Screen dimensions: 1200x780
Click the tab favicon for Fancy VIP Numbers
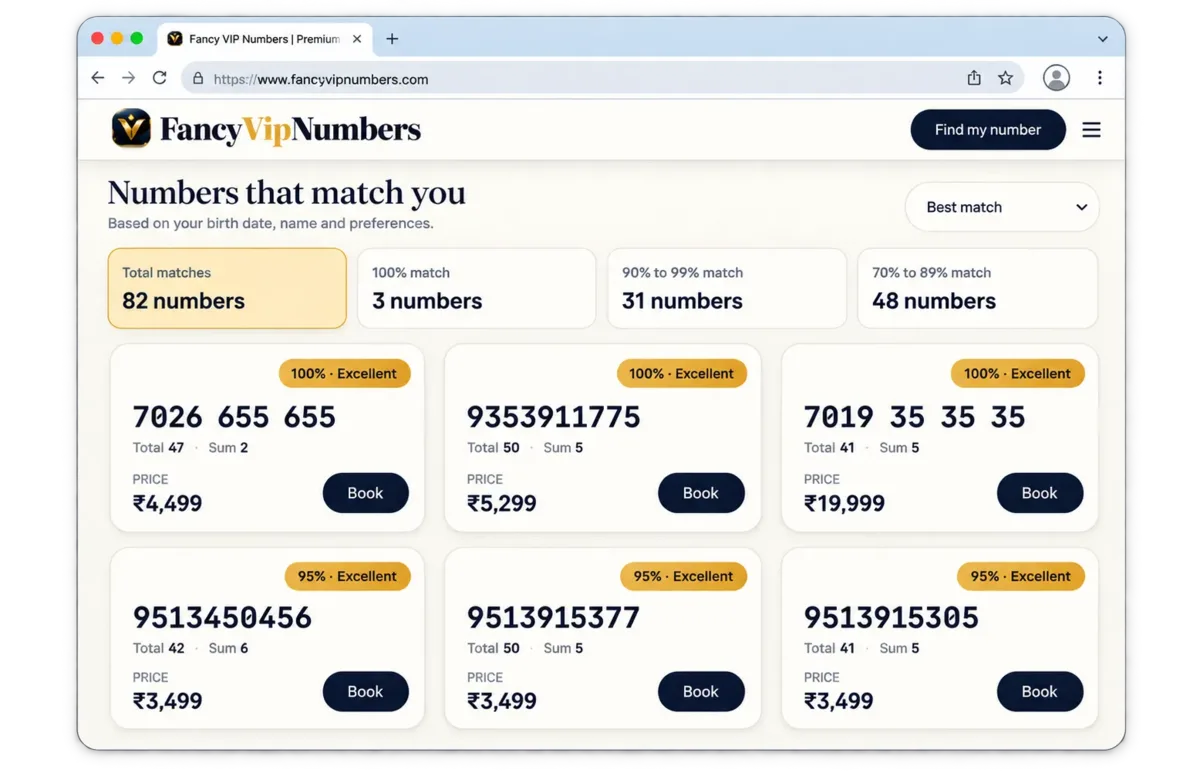(175, 39)
